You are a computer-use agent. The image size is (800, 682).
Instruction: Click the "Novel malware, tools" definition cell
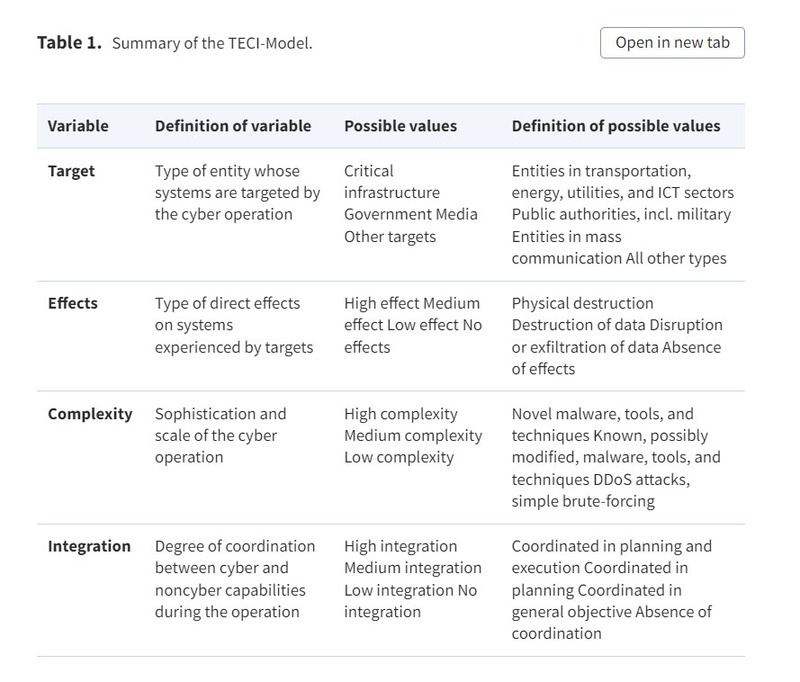pyautogui.click(x=602, y=414)
